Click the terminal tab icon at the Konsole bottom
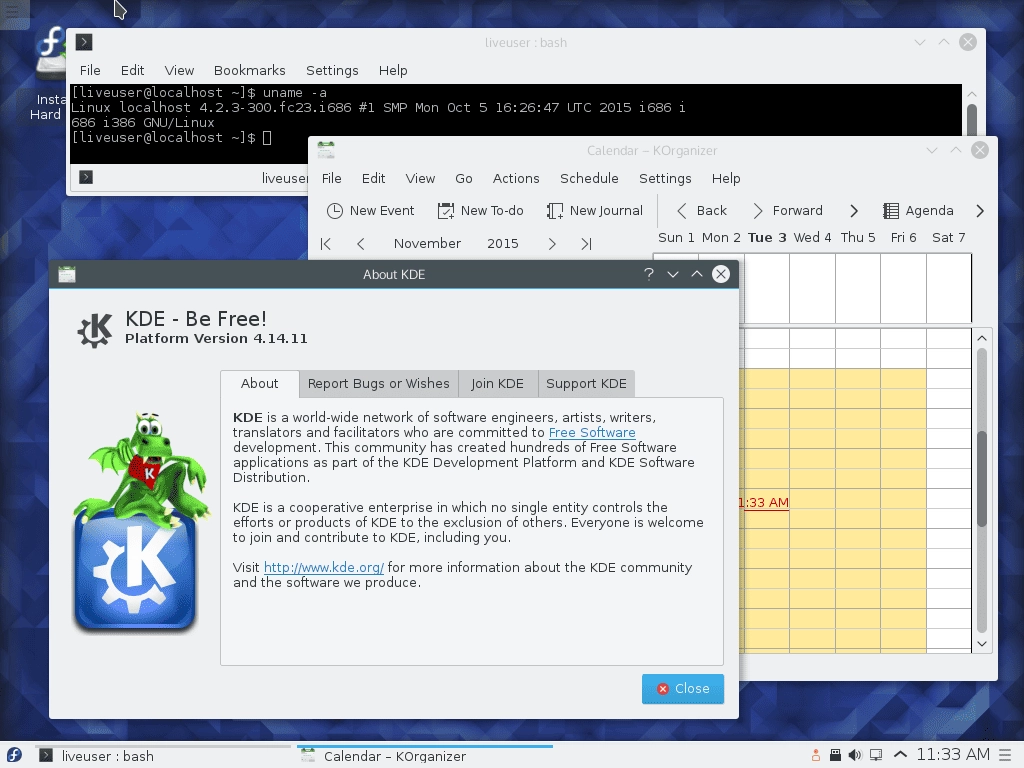 (x=86, y=177)
